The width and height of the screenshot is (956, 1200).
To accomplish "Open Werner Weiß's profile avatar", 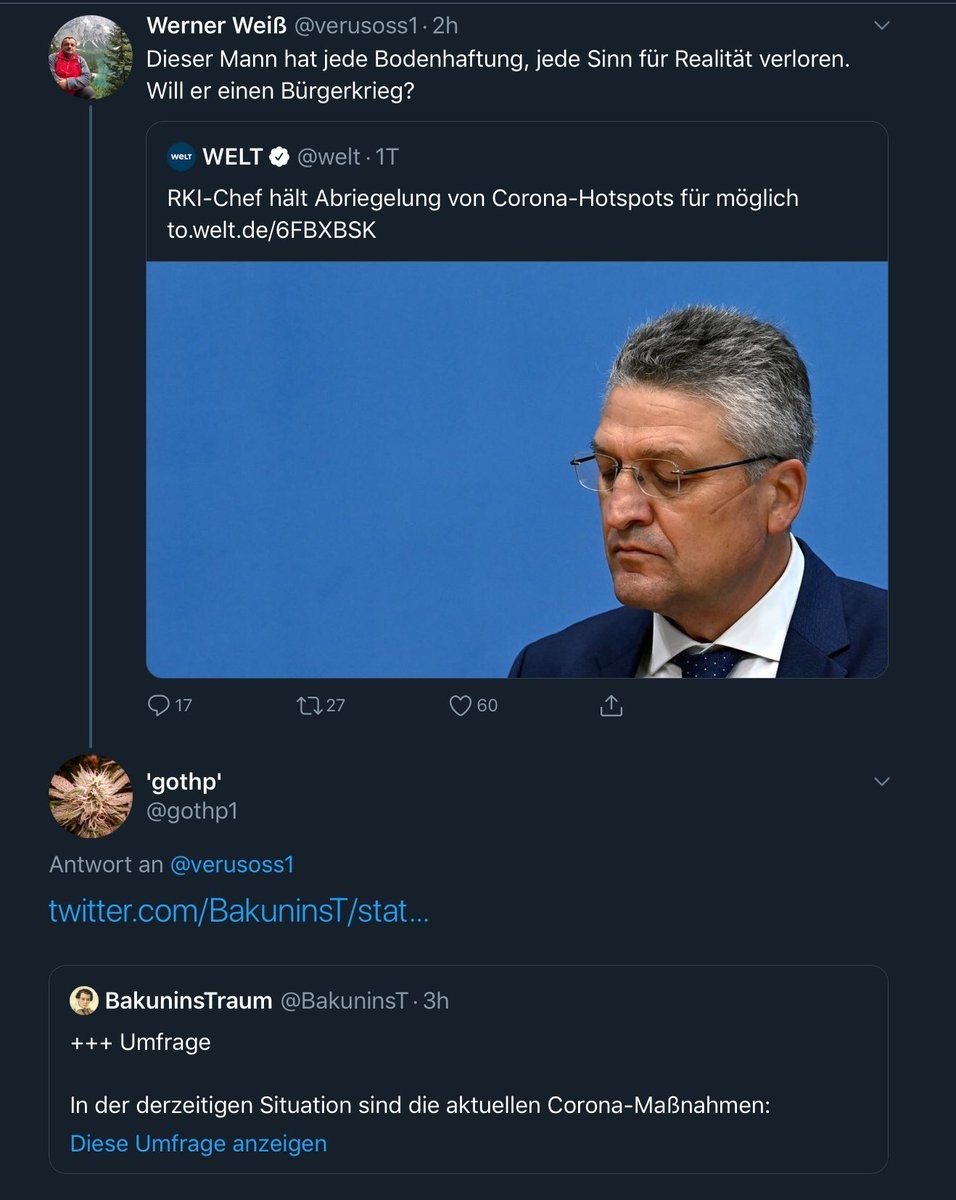I will click(x=90, y=57).
